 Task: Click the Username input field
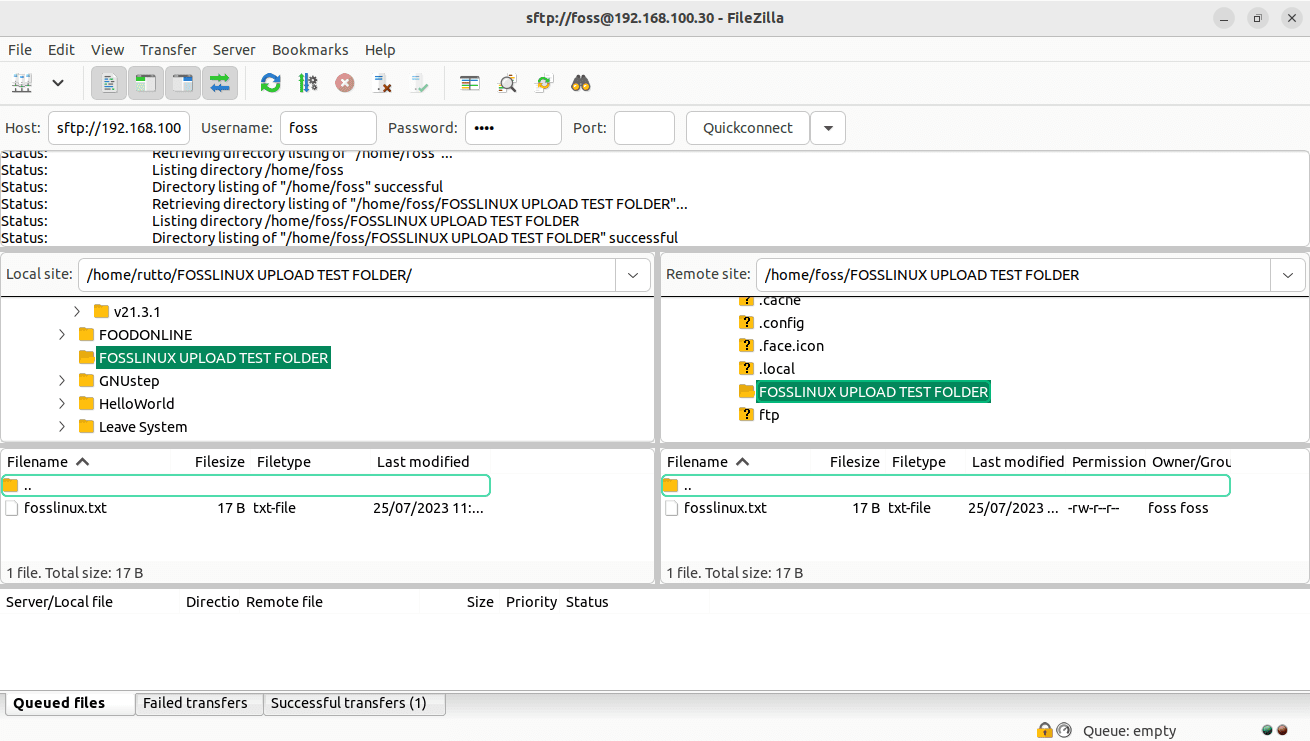coord(328,128)
